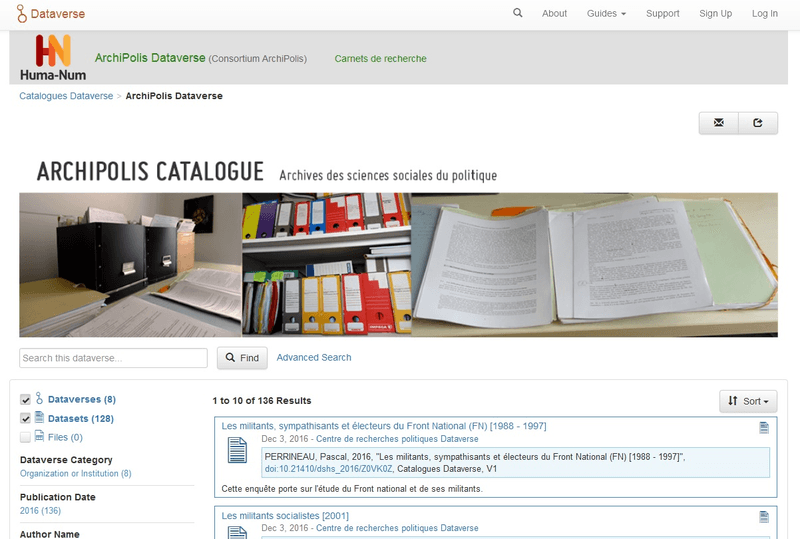Click the share dataverse arrow button

pyautogui.click(x=758, y=123)
